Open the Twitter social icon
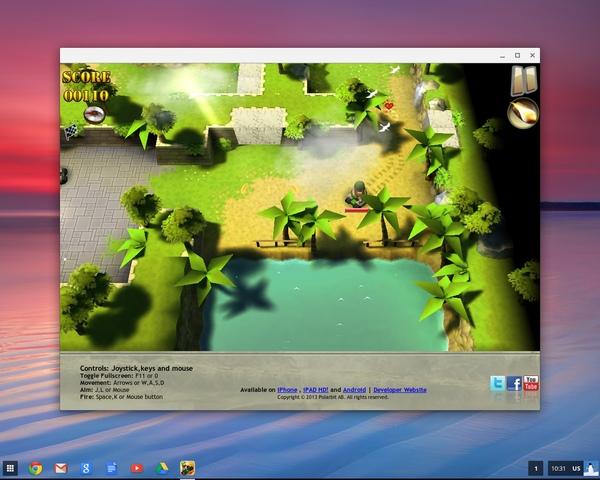The width and height of the screenshot is (600, 480). pyautogui.click(x=497, y=383)
